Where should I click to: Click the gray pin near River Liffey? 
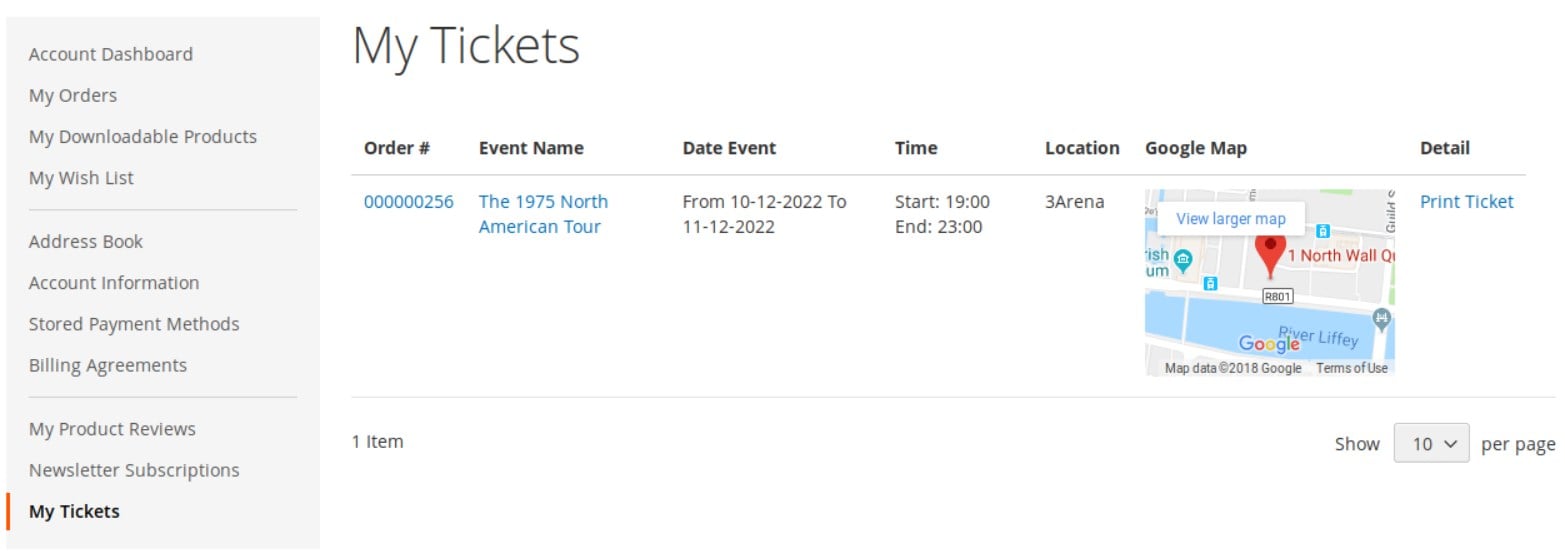point(1382,320)
